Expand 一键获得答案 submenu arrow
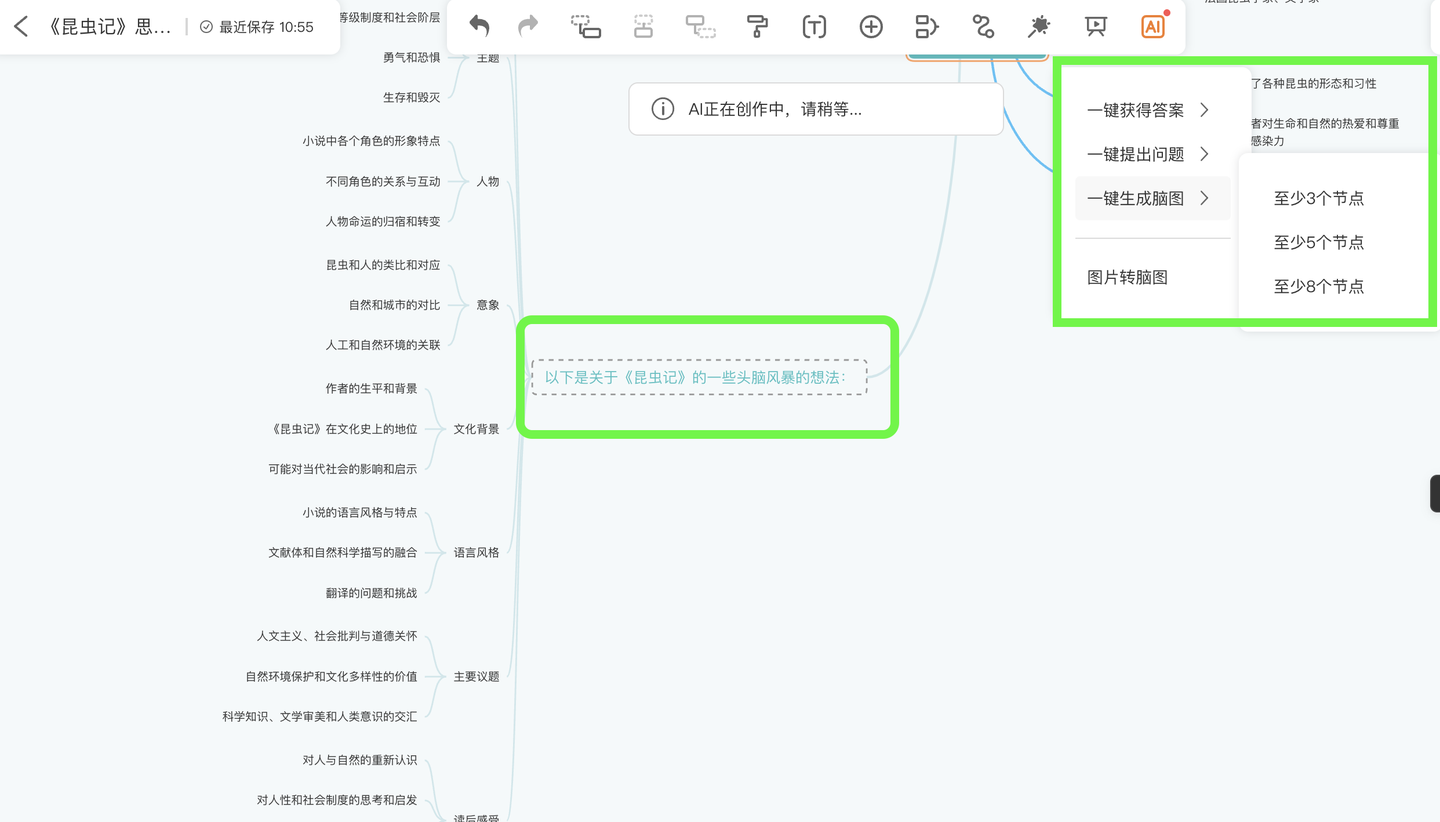 pyautogui.click(x=1205, y=110)
